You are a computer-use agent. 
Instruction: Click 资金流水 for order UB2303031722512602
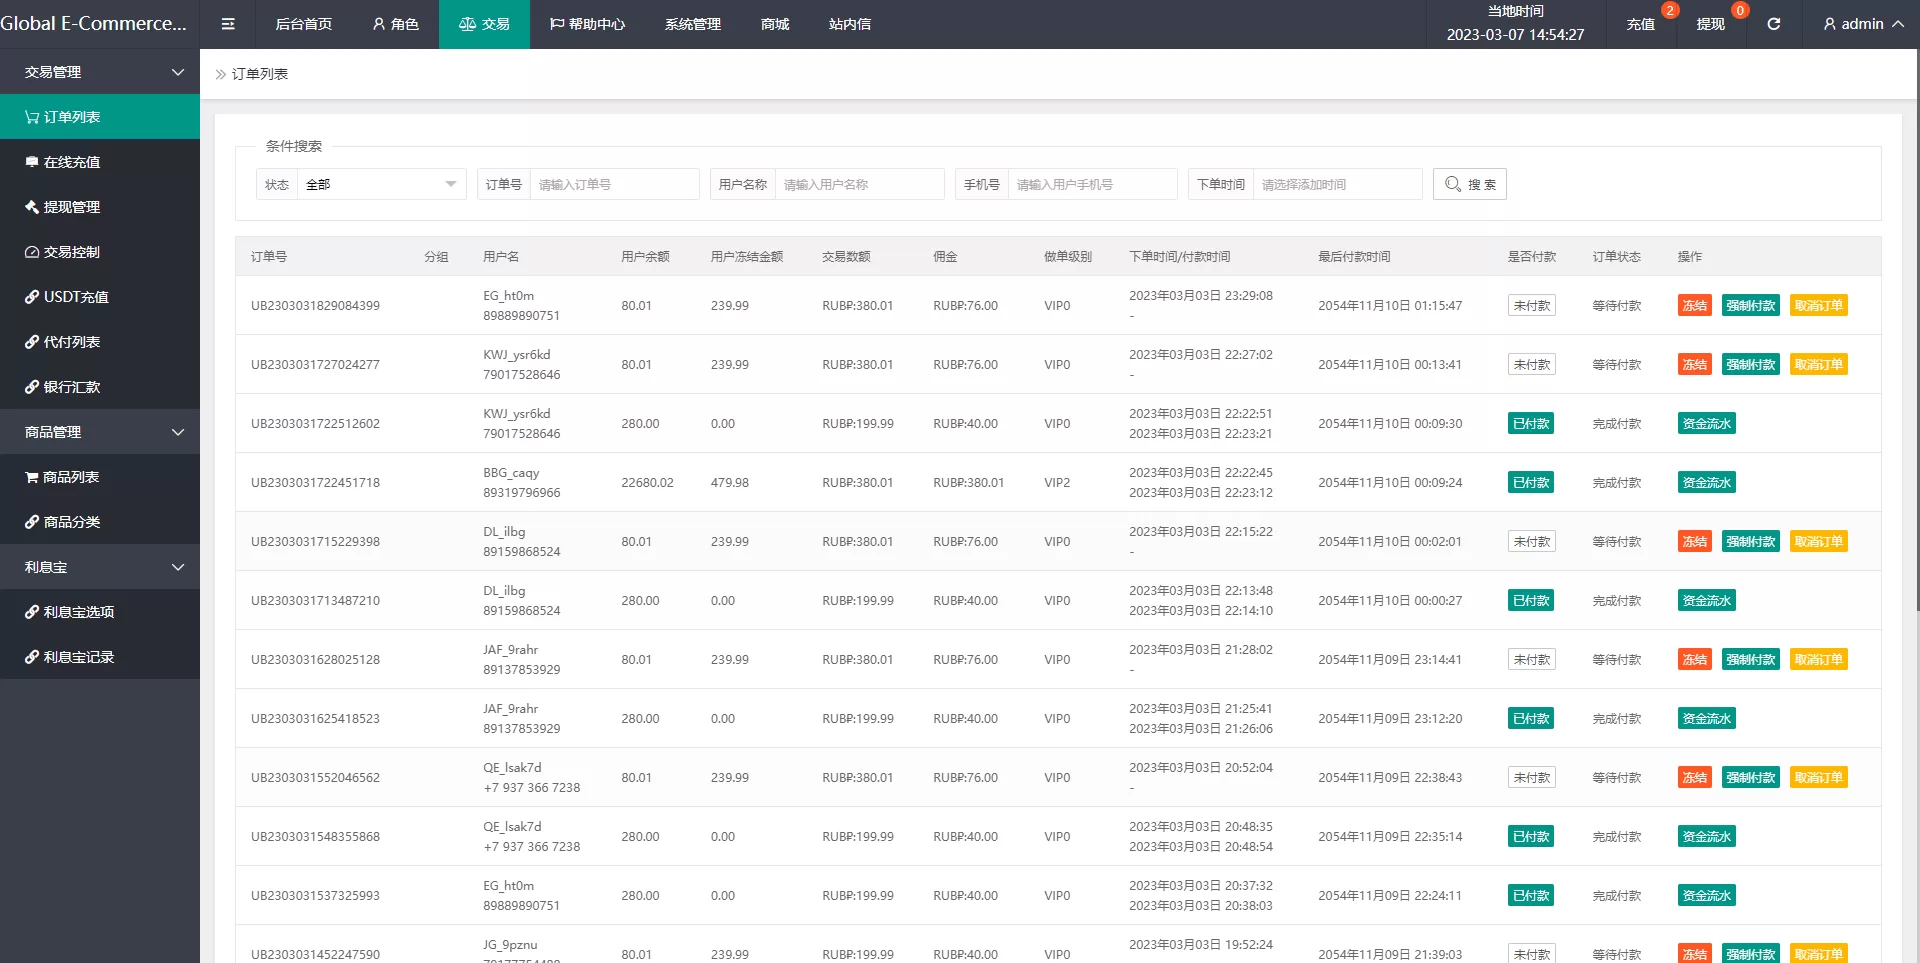click(x=1706, y=424)
